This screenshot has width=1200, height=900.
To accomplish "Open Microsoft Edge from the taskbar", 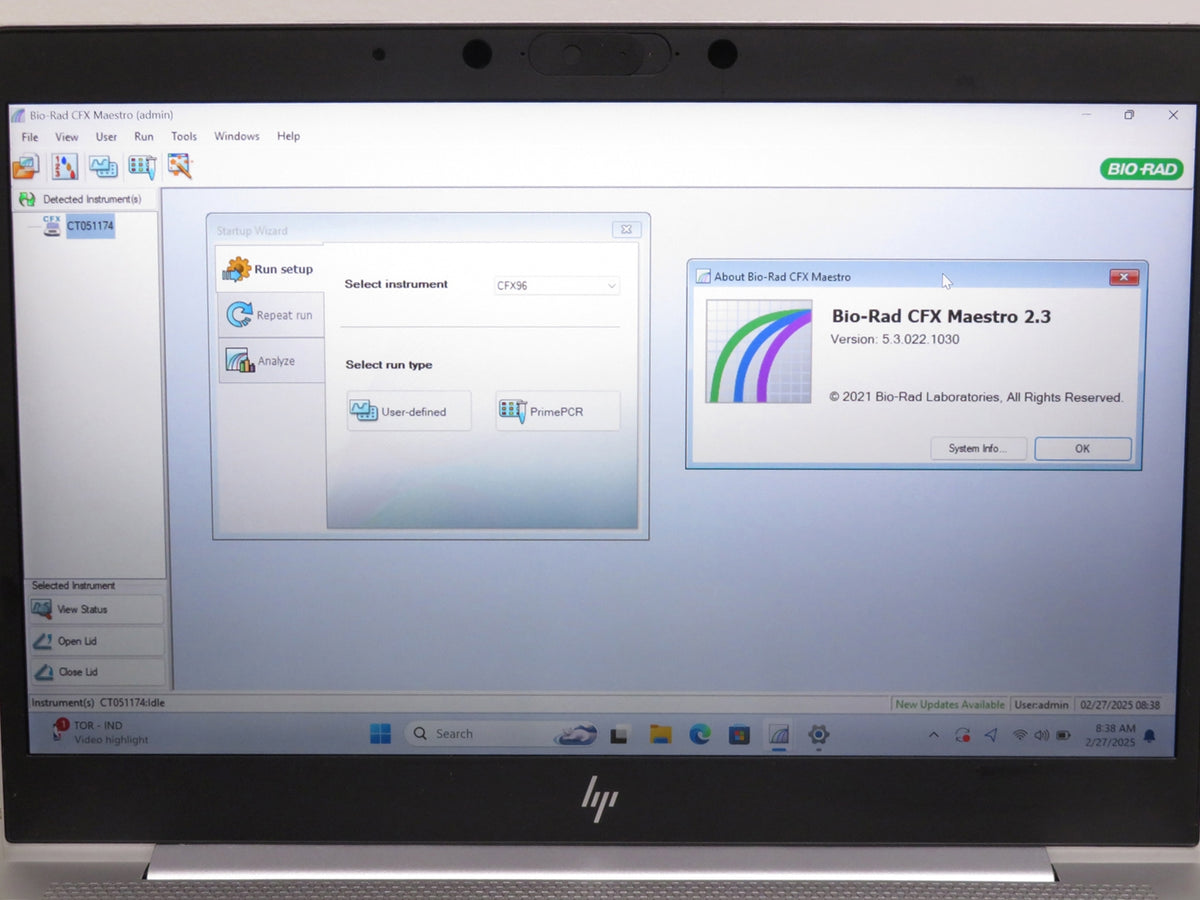I will click(x=700, y=735).
